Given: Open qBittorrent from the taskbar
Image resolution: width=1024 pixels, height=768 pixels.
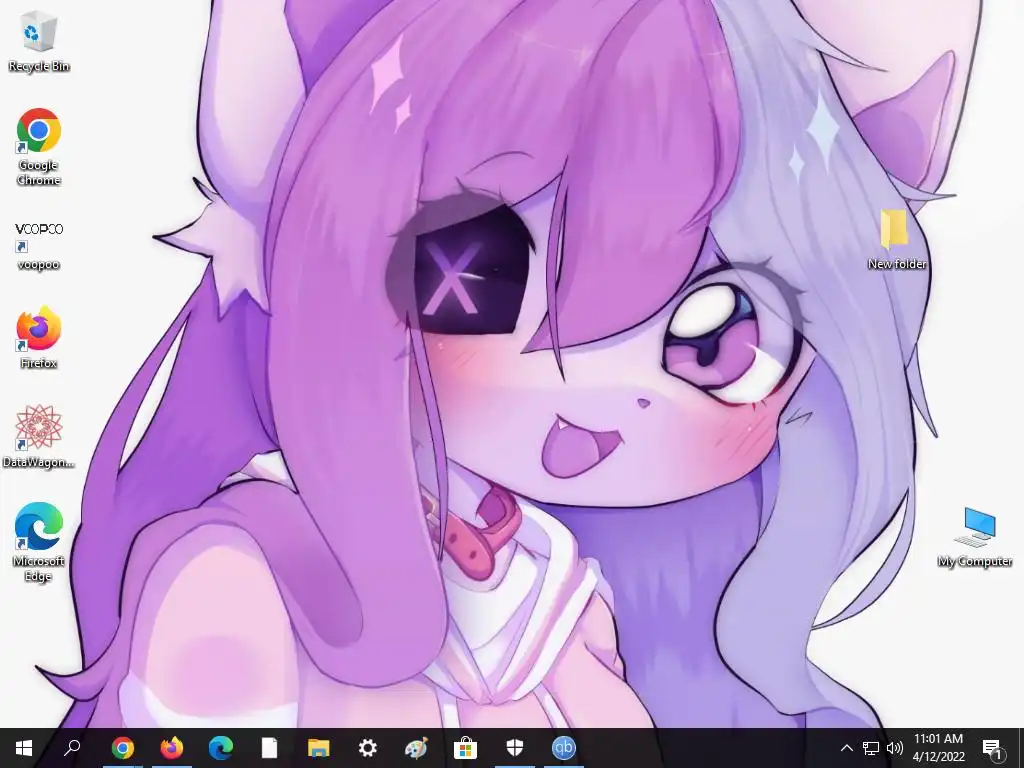Looking at the screenshot, I should (x=564, y=748).
